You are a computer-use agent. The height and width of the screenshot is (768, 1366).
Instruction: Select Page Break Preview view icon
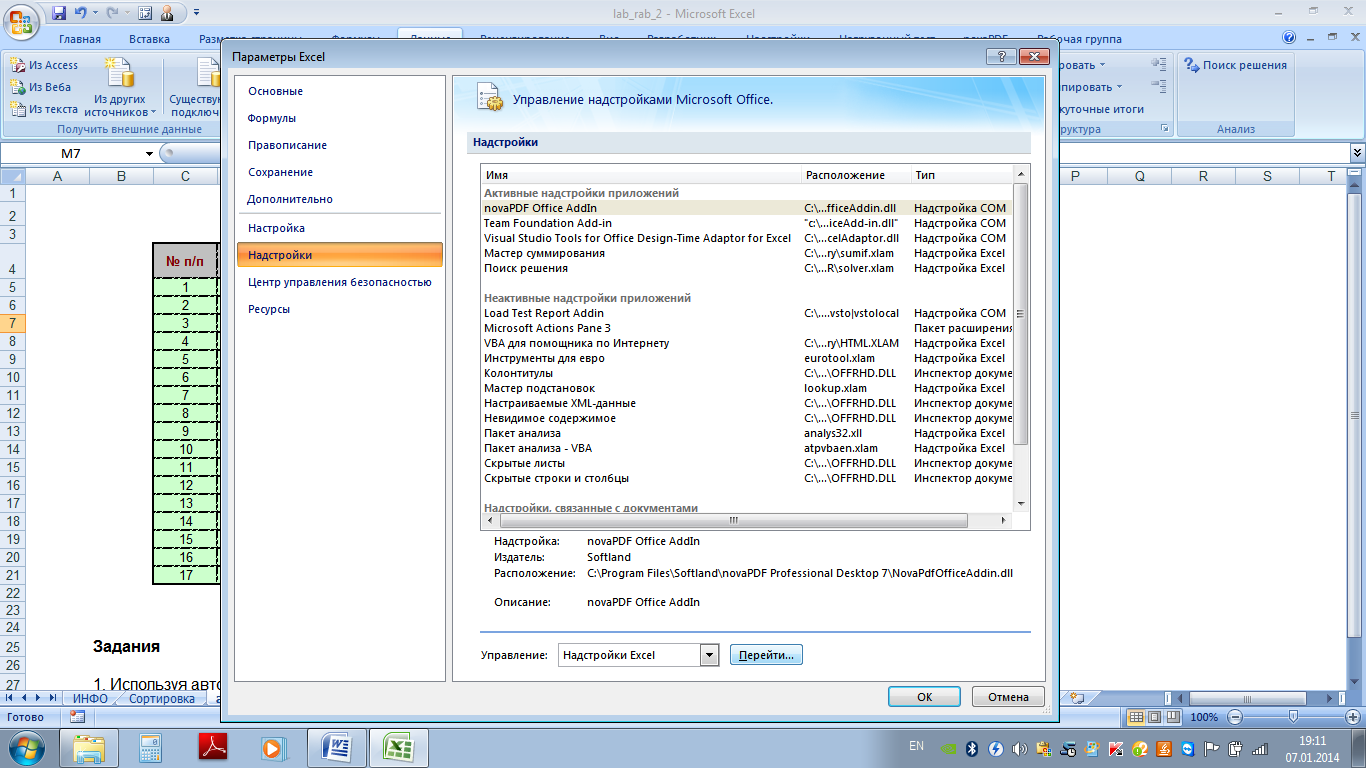pyautogui.click(x=1172, y=717)
